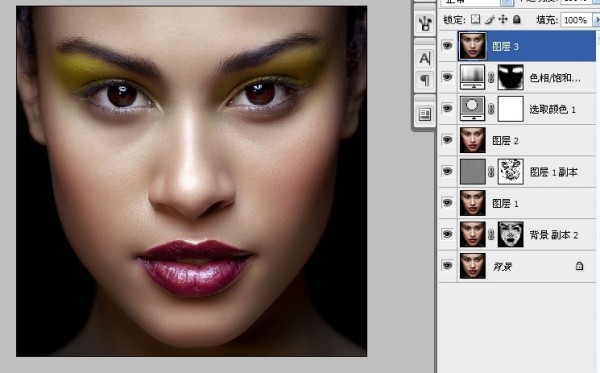
Task: Open the Paragraph panel (¶ icon)
Action: pyautogui.click(x=425, y=80)
